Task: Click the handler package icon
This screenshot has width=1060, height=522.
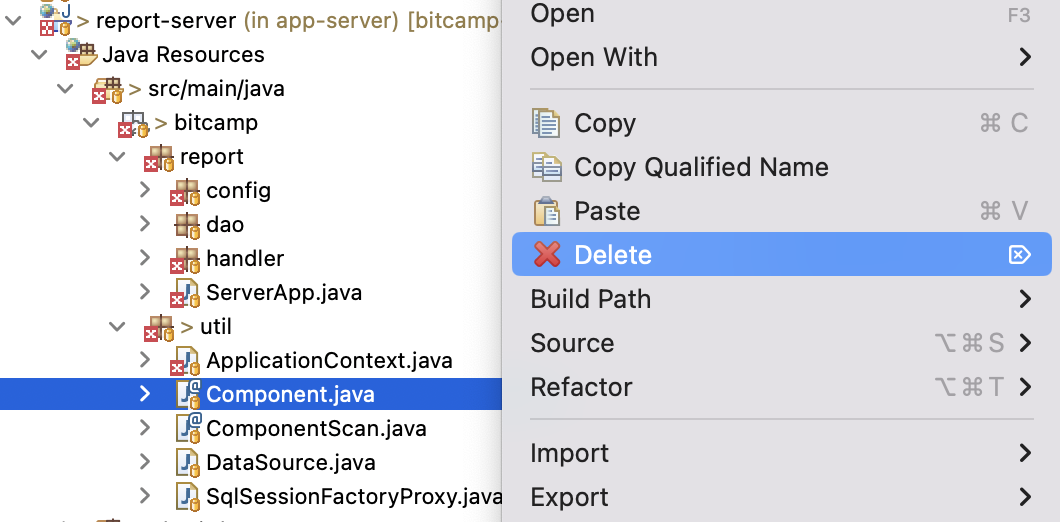Action: [185, 258]
